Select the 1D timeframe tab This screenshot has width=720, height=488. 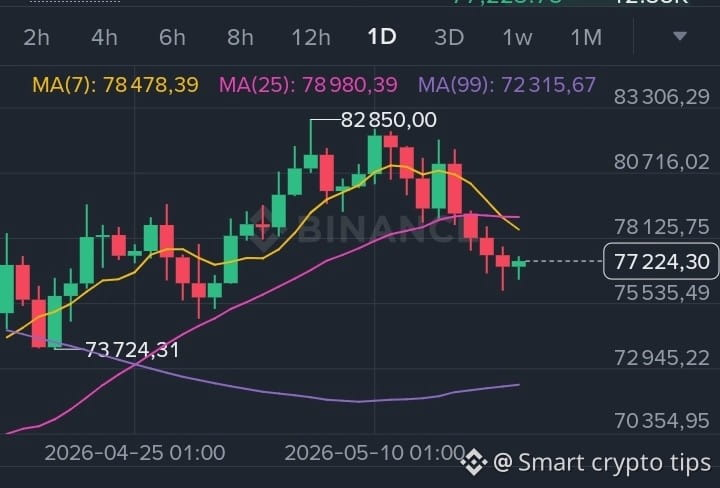382,36
